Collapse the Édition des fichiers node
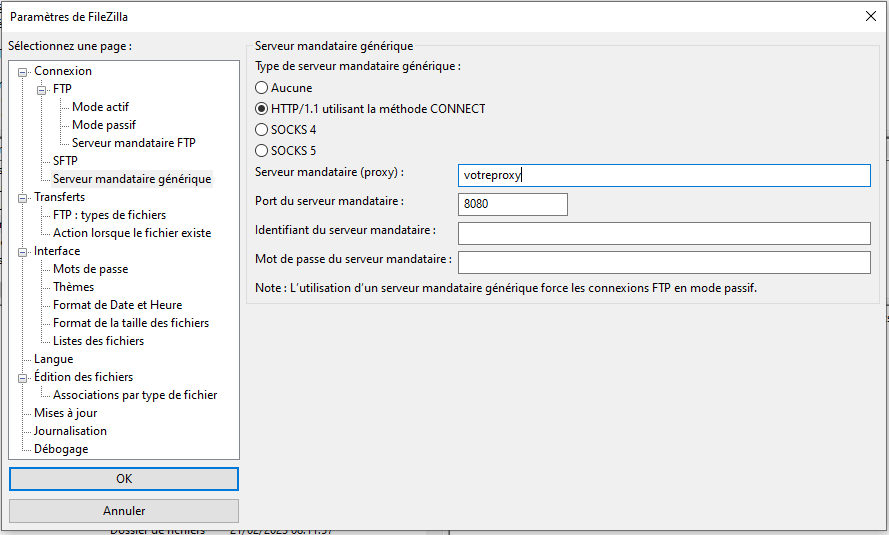This screenshot has width=889, height=535. coord(24,378)
